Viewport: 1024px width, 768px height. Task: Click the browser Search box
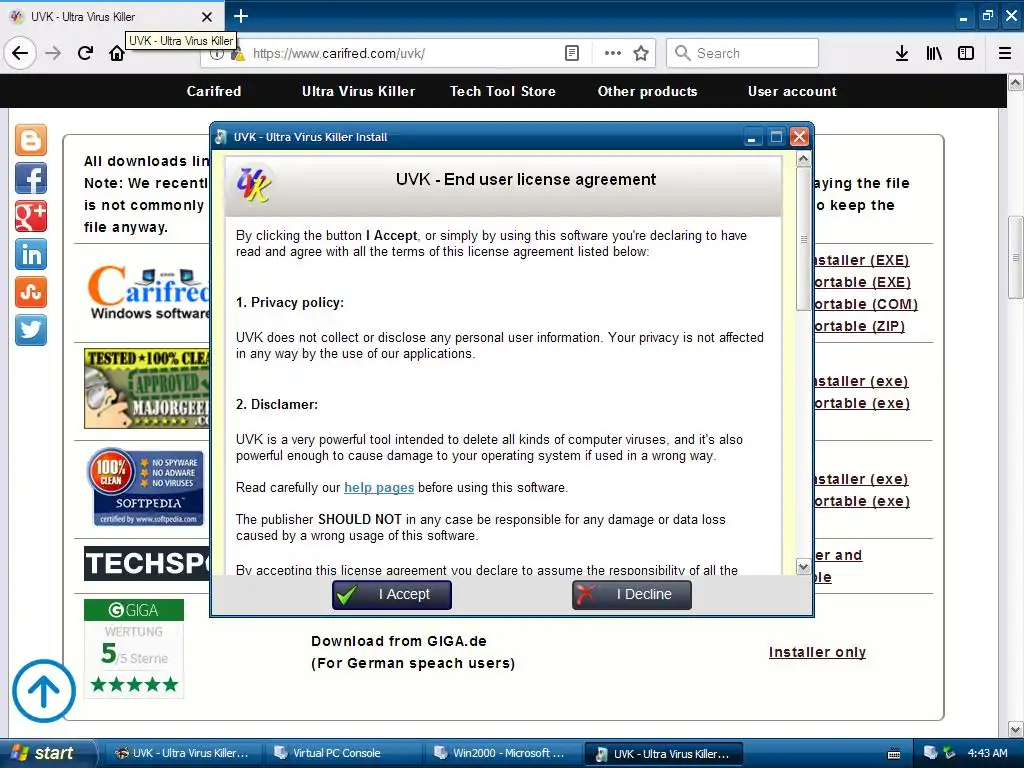click(743, 53)
